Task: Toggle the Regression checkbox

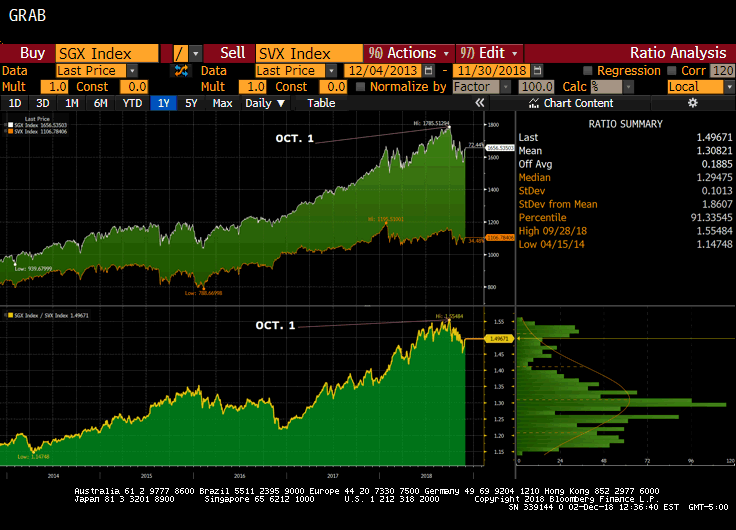Action: click(x=587, y=71)
